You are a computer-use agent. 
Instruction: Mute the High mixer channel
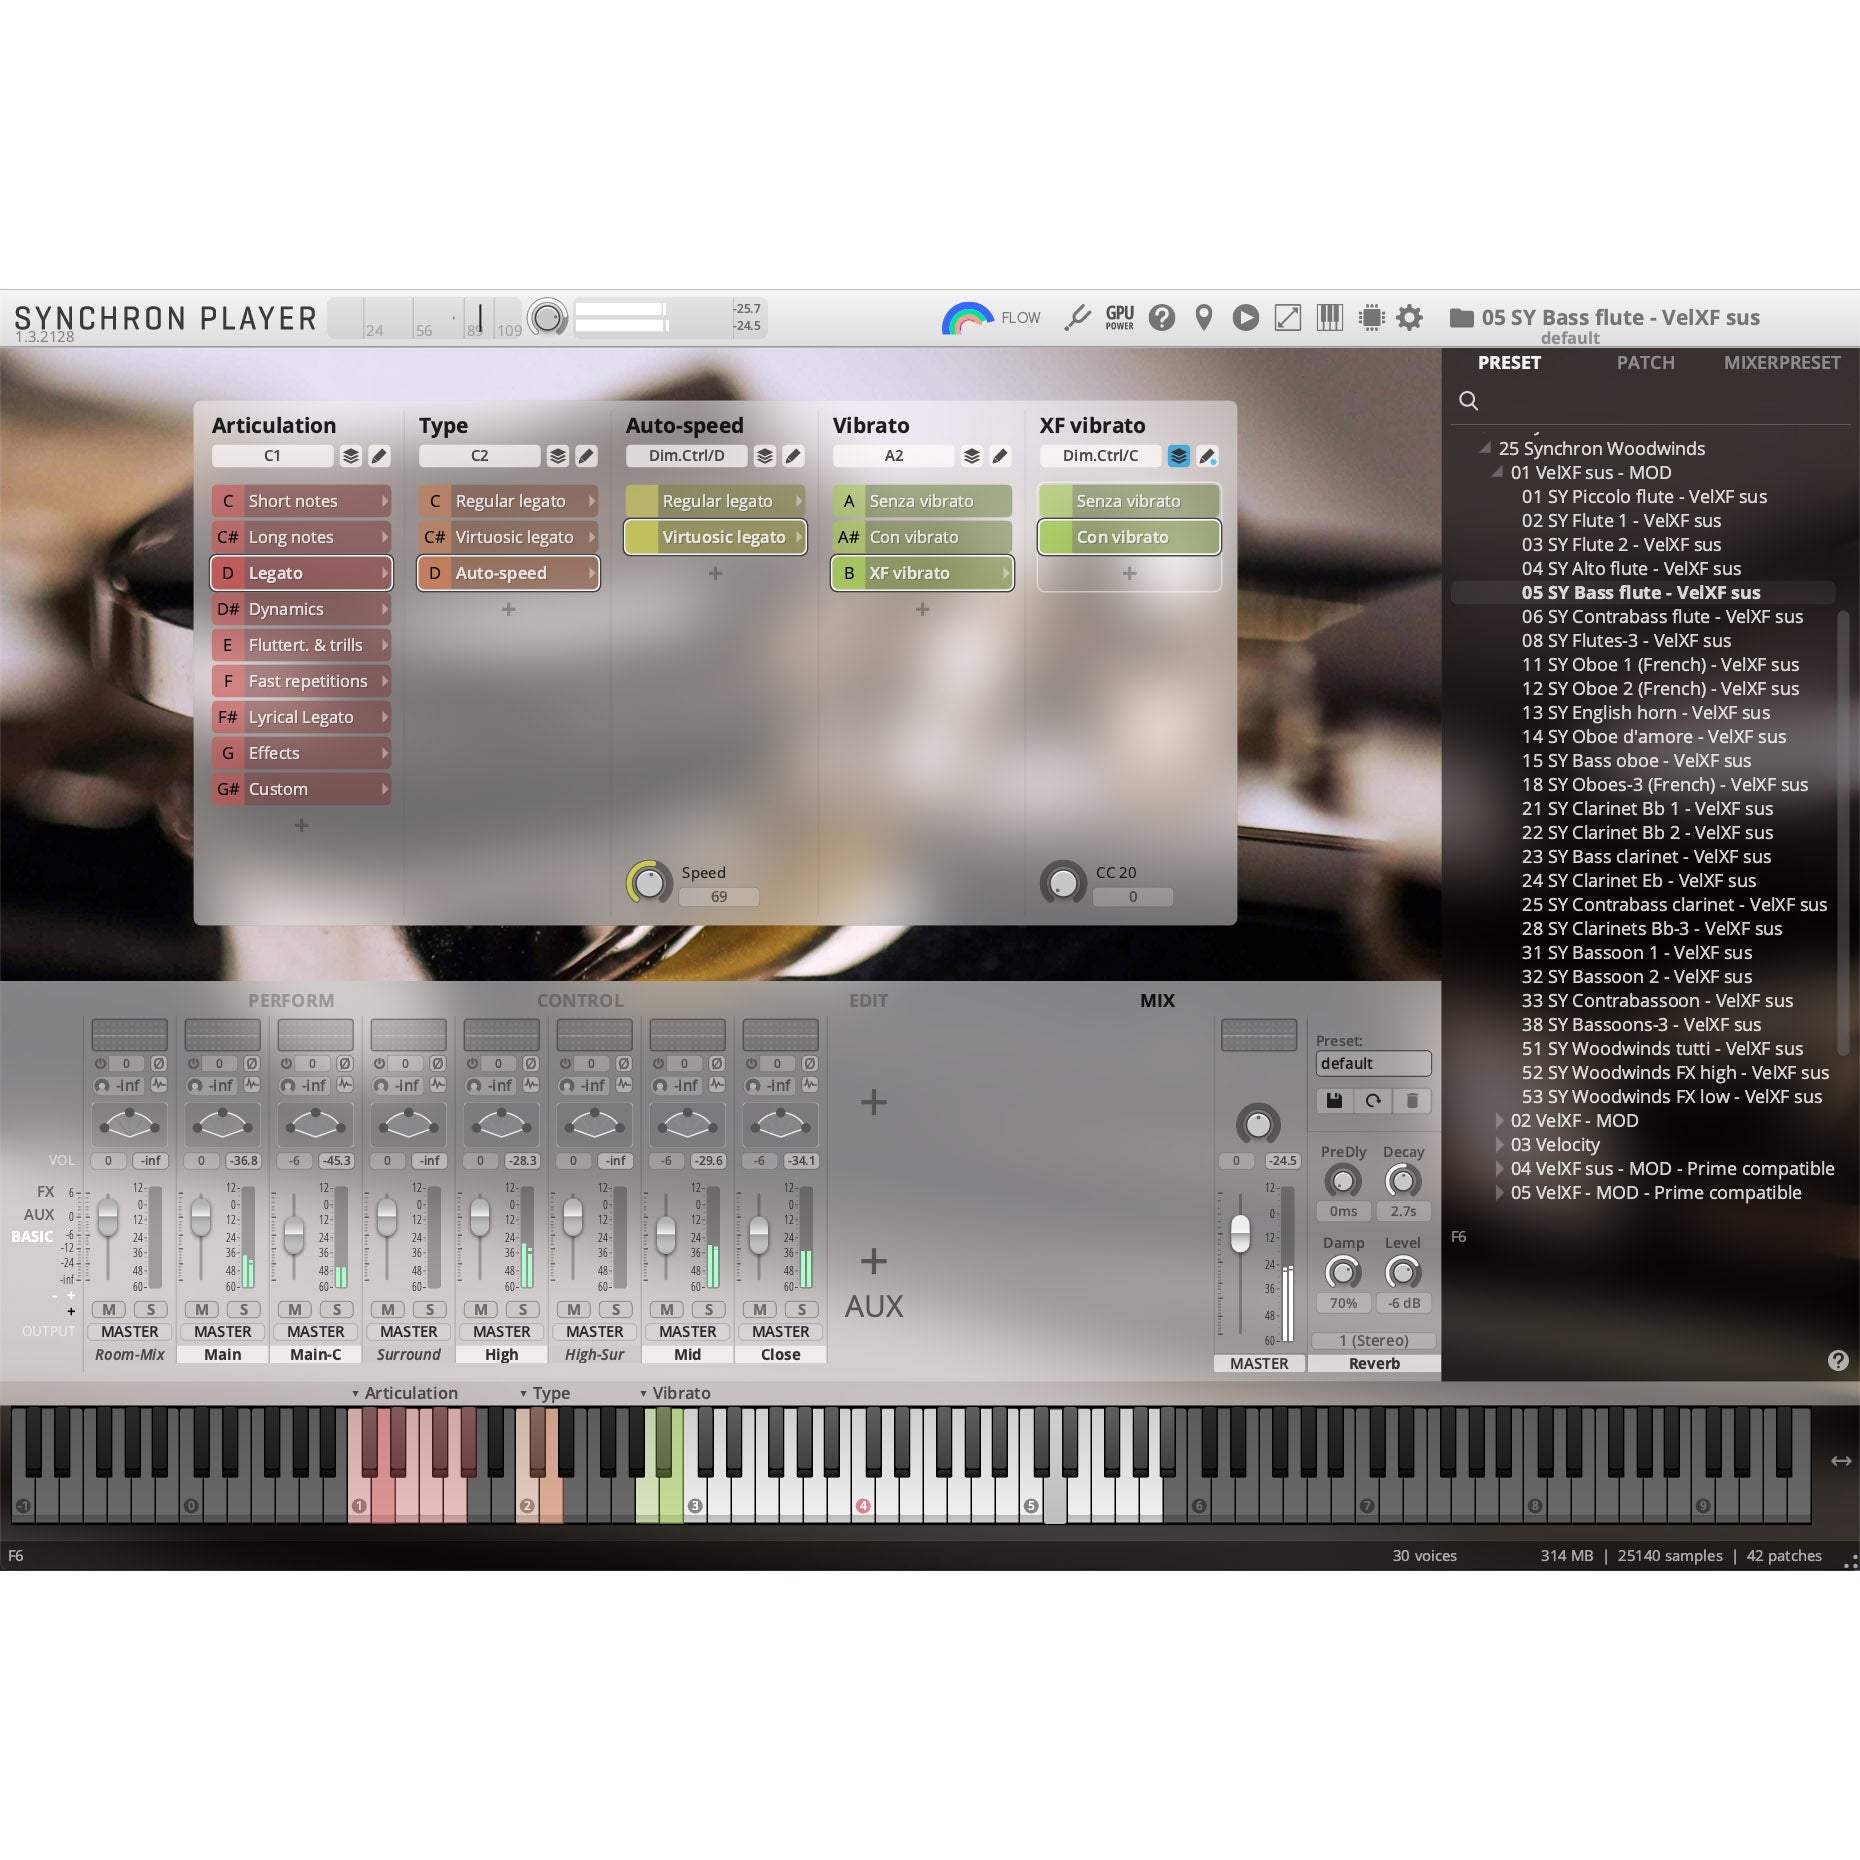[481, 1309]
